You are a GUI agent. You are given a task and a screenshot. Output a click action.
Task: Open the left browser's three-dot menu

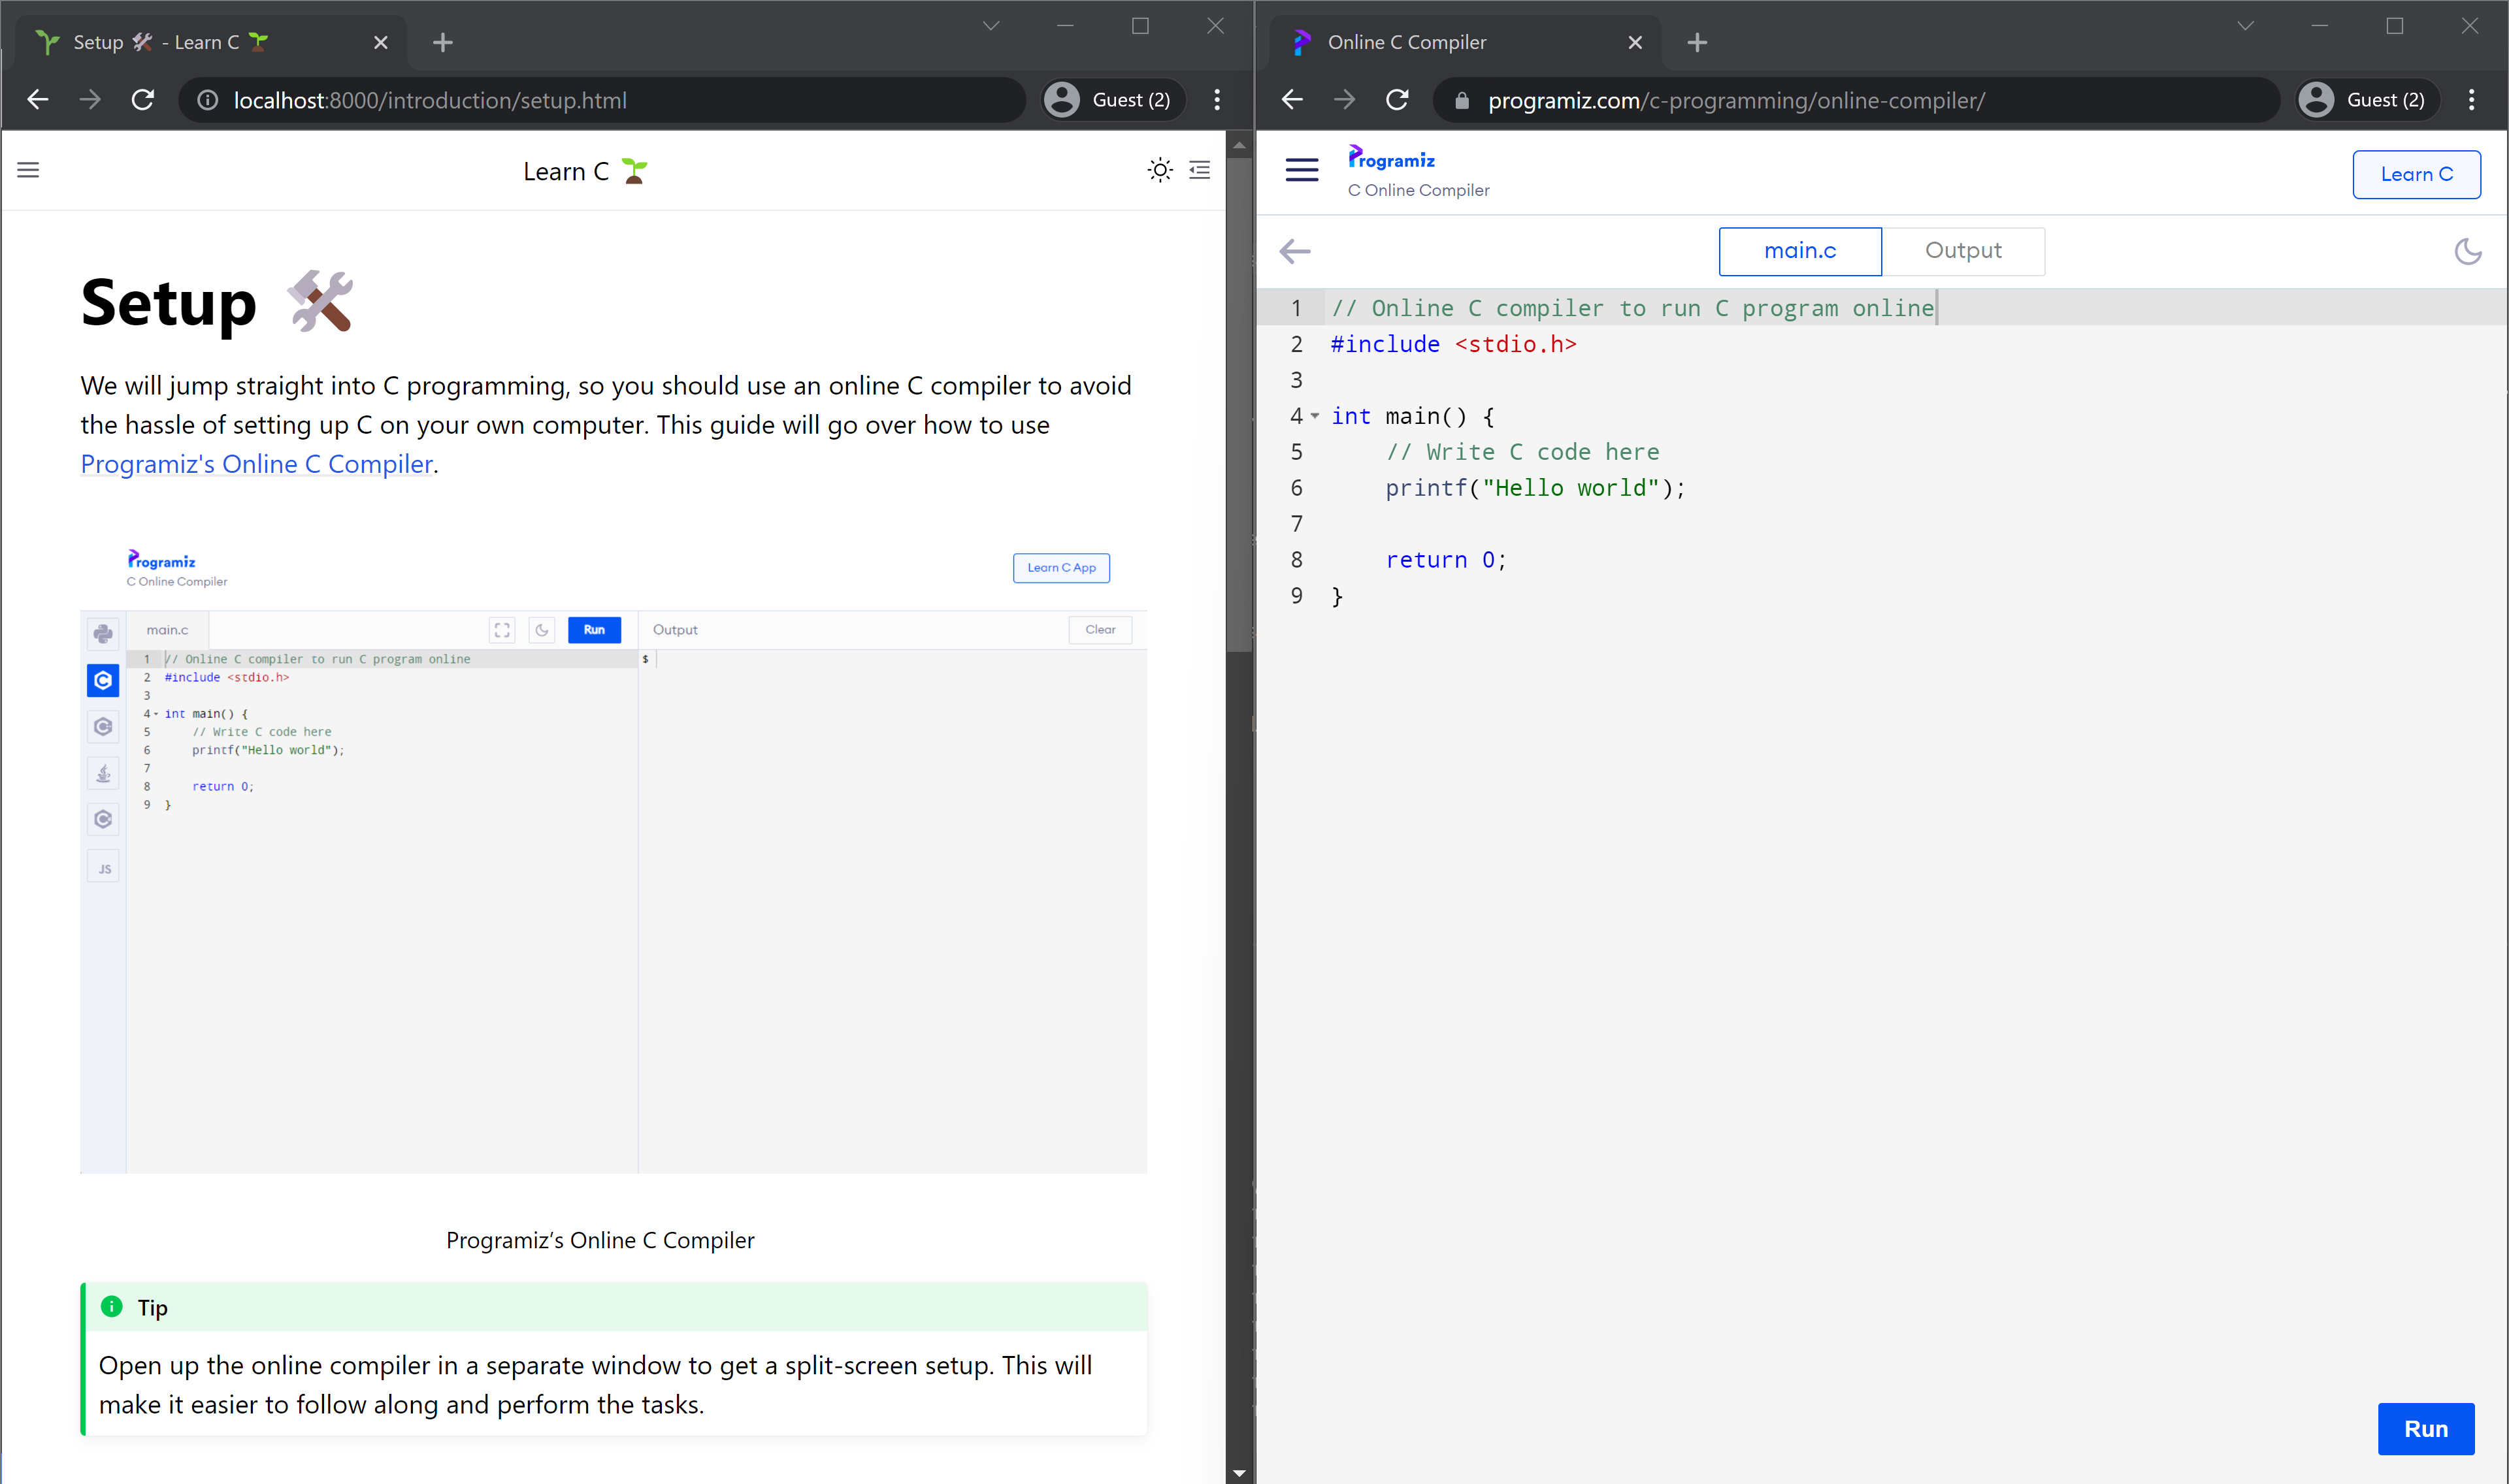1217,100
